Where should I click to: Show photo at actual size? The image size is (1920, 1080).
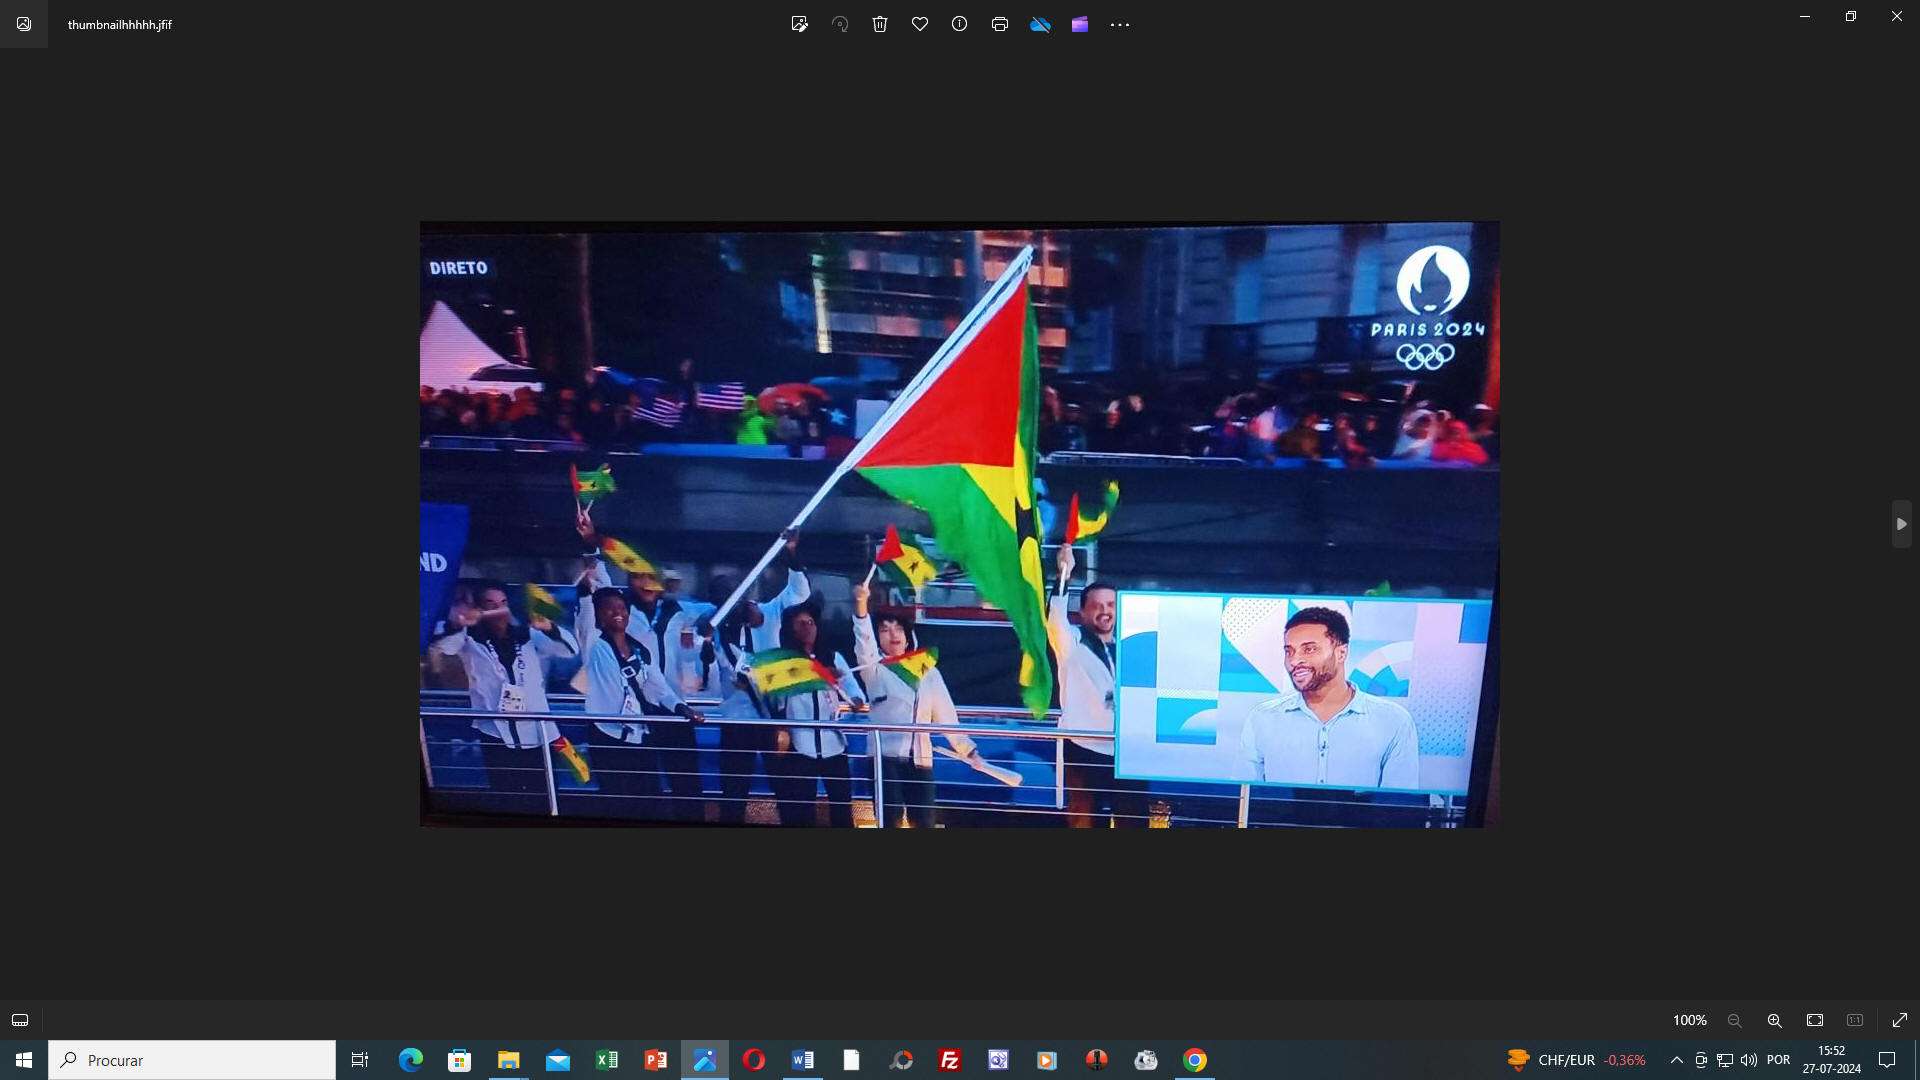pyautogui.click(x=1855, y=1020)
